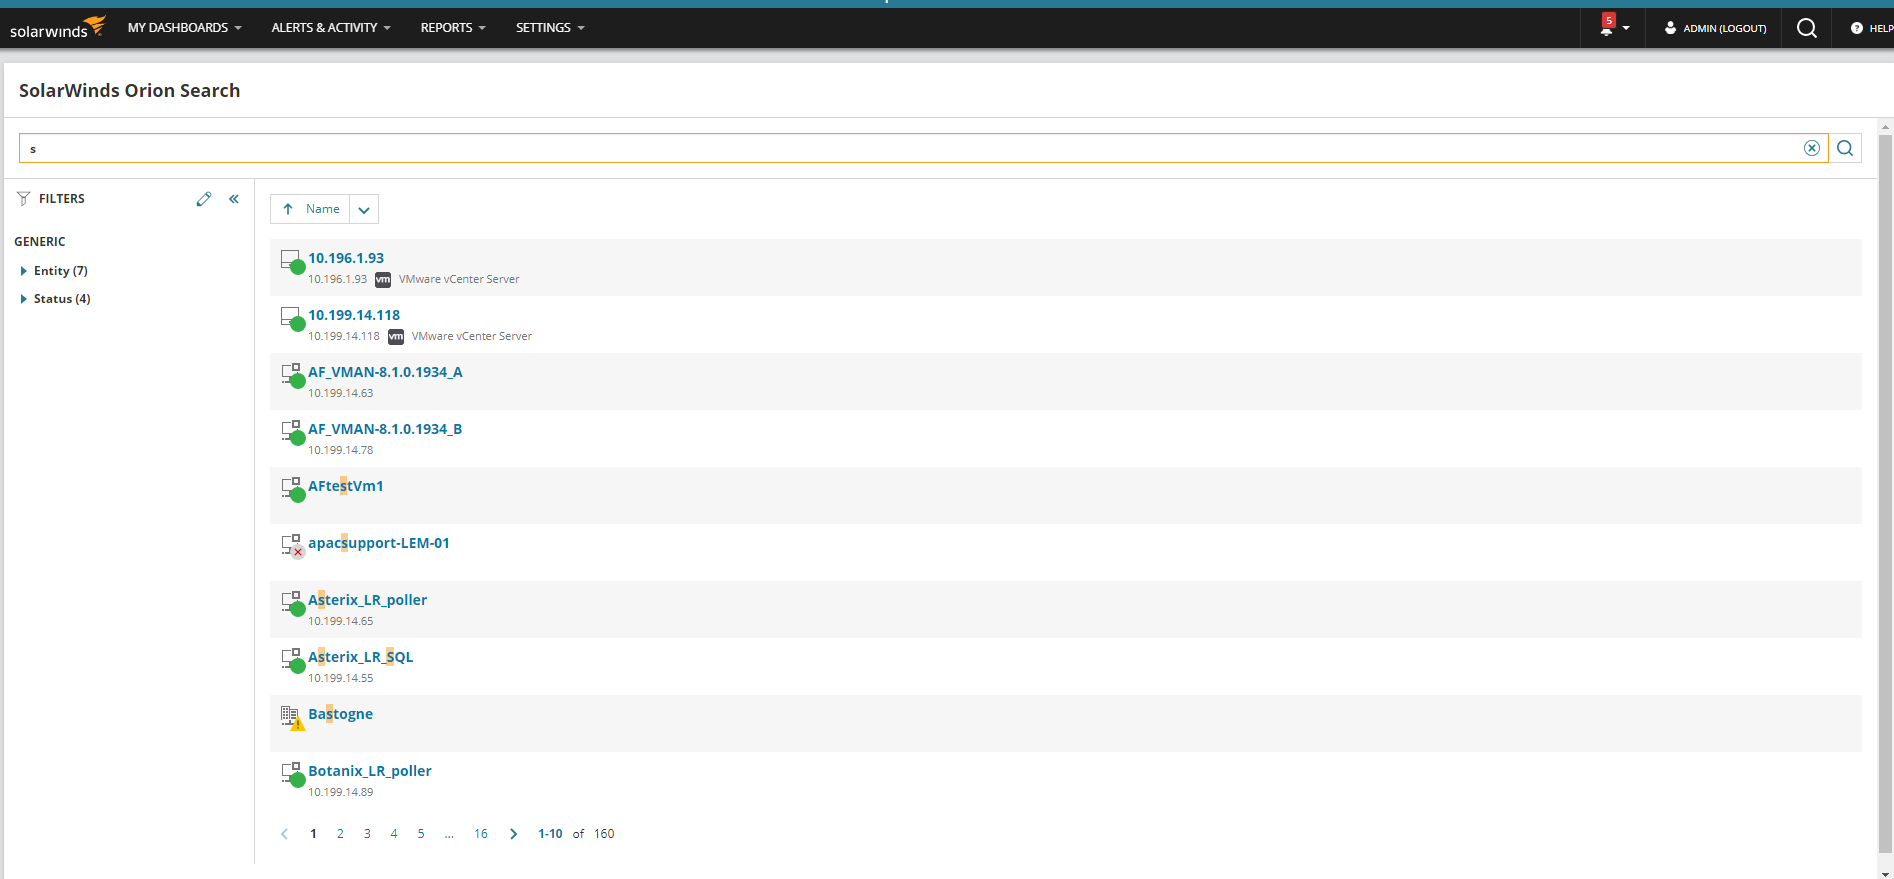Click node icon for AFtestVm1

coord(292,490)
